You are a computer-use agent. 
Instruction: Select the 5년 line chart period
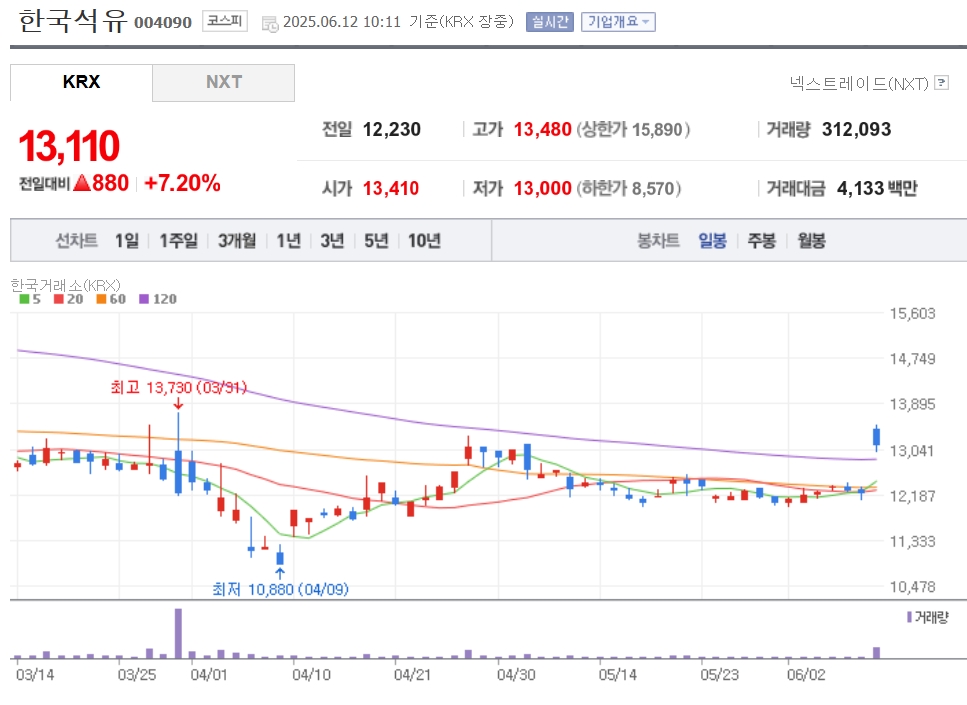(376, 241)
